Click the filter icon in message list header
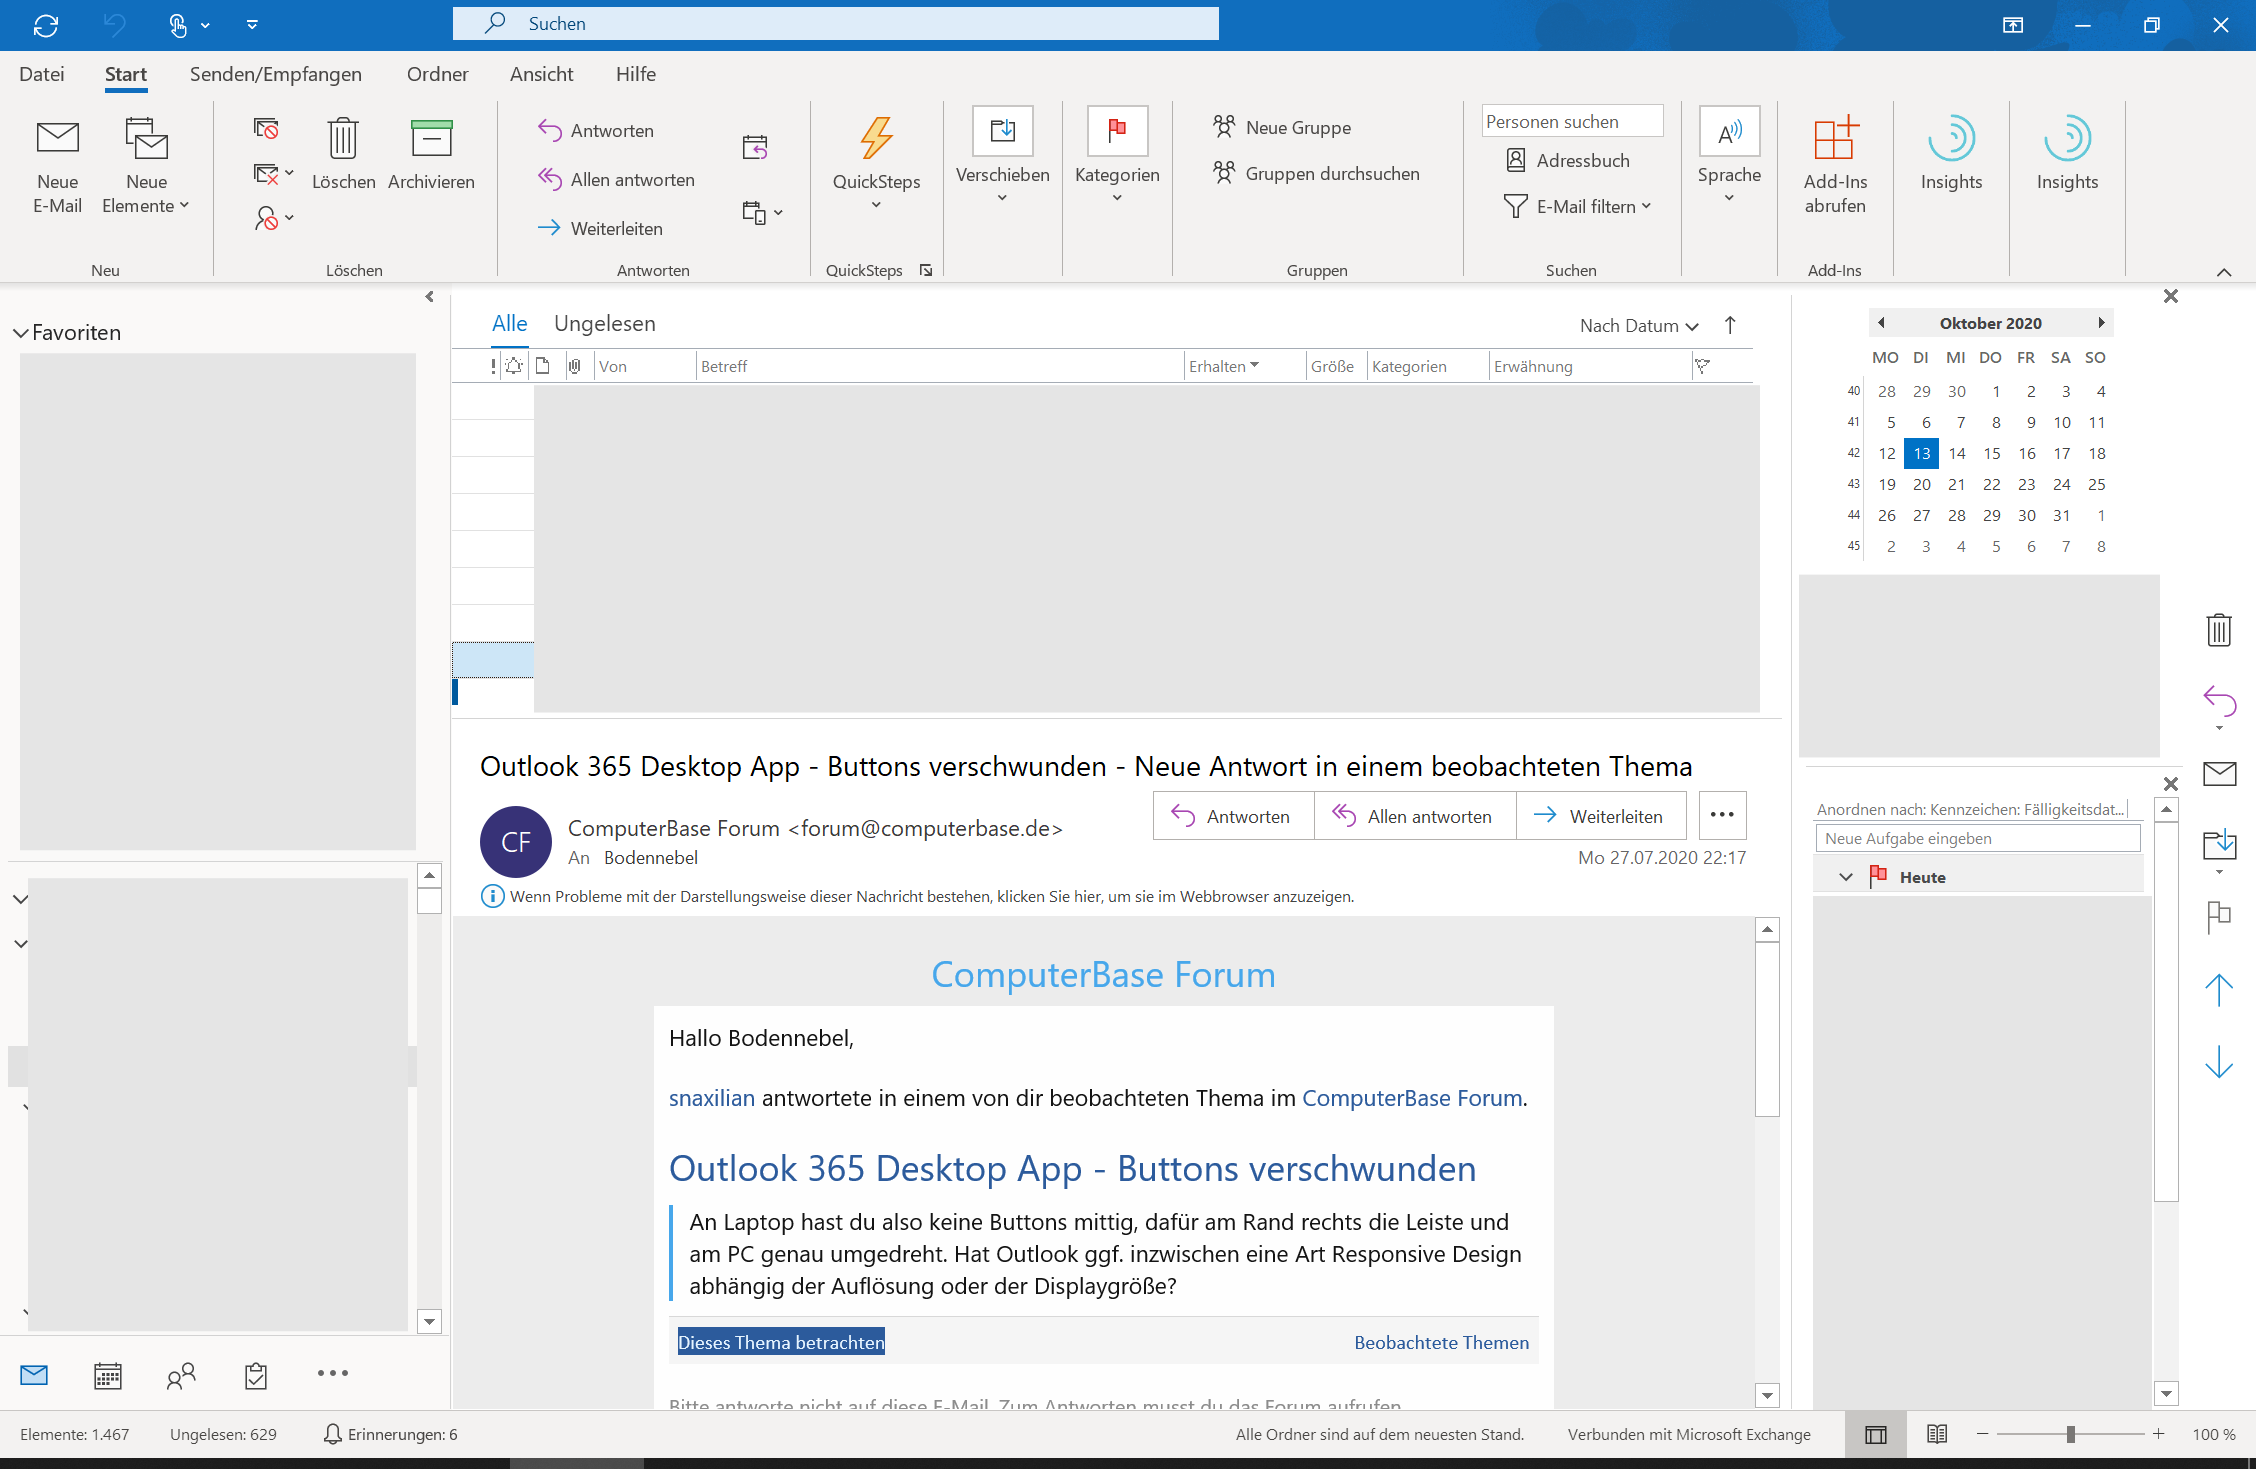Viewport: 2256px width, 1469px height. pyautogui.click(x=1702, y=367)
